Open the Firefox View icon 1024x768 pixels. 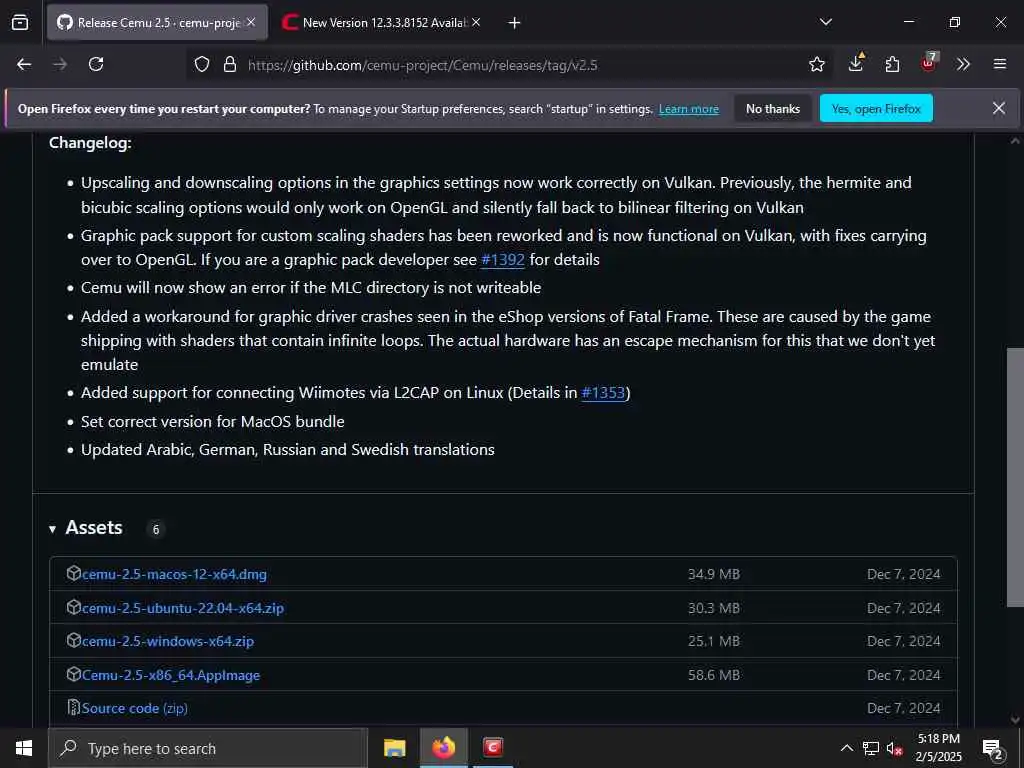(20, 22)
